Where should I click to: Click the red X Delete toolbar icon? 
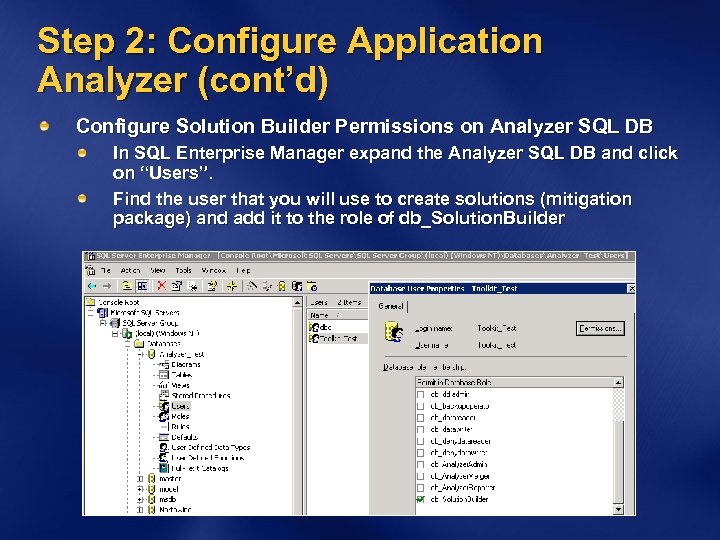point(162,286)
